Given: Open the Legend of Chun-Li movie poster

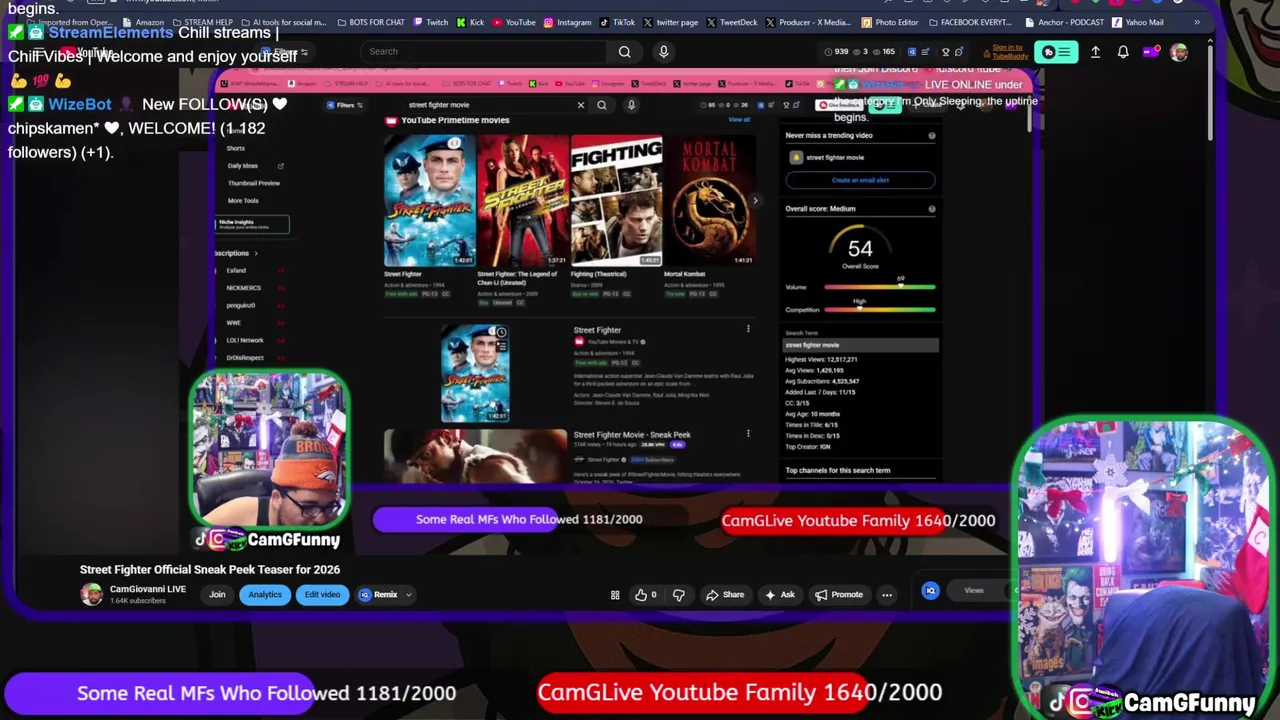Looking at the screenshot, I should pos(523,199).
